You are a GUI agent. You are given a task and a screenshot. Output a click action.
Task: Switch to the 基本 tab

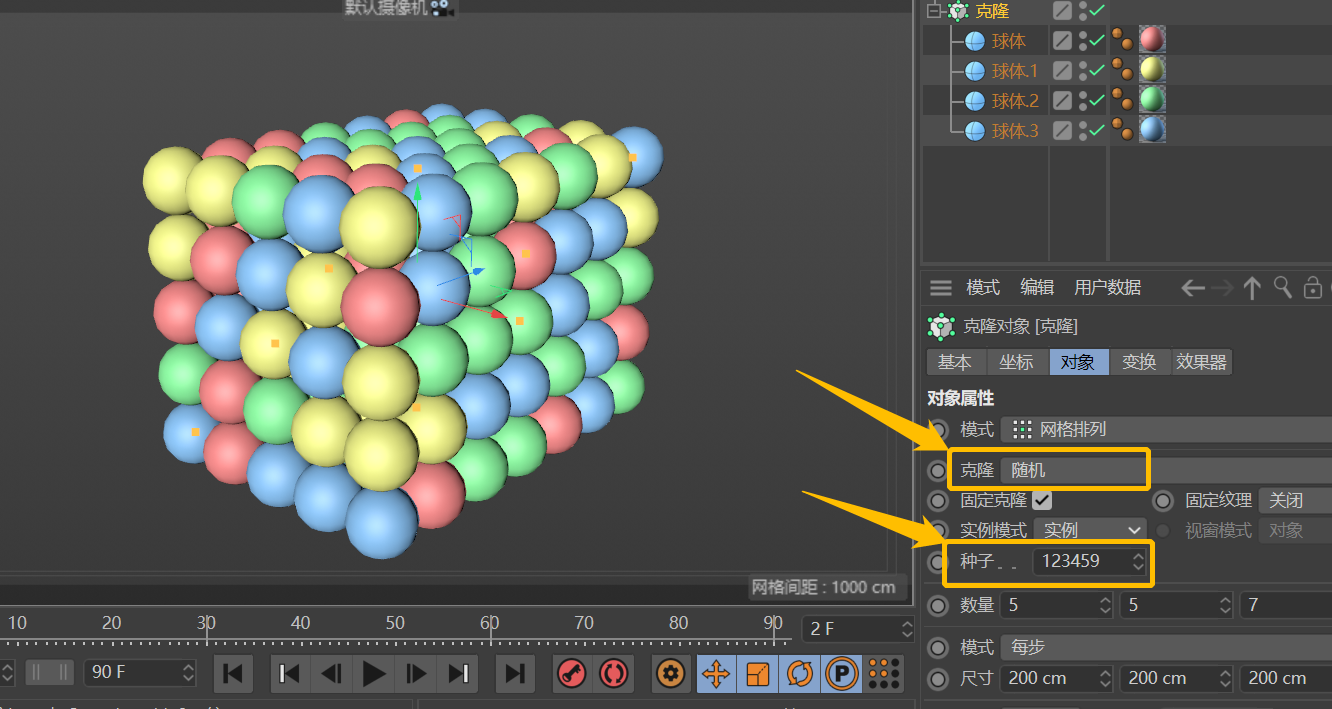(956, 362)
